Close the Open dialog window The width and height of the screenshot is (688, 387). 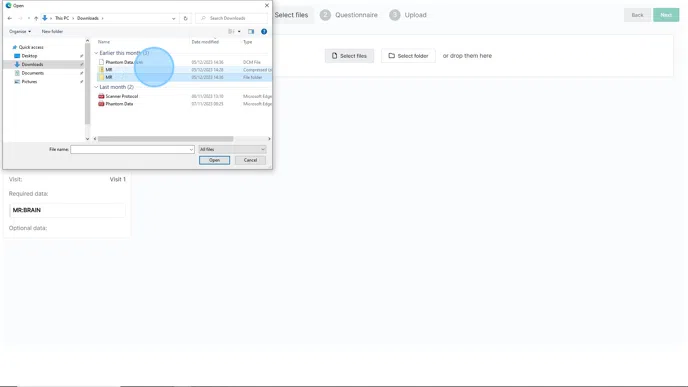click(x=267, y=6)
